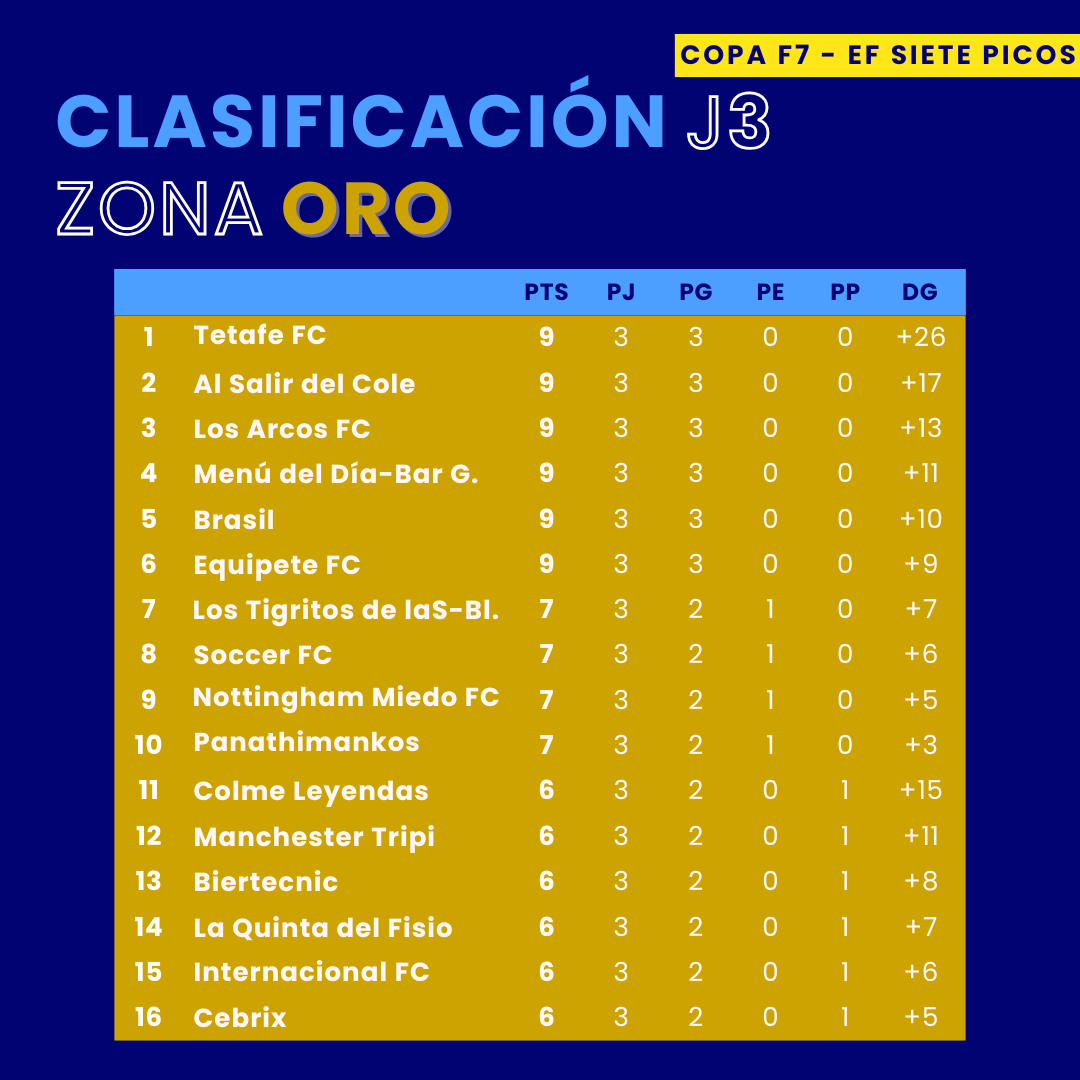Select the Brasil team name
Image resolution: width=1080 pixels, height=1080 pixels.
pos(234,520)
